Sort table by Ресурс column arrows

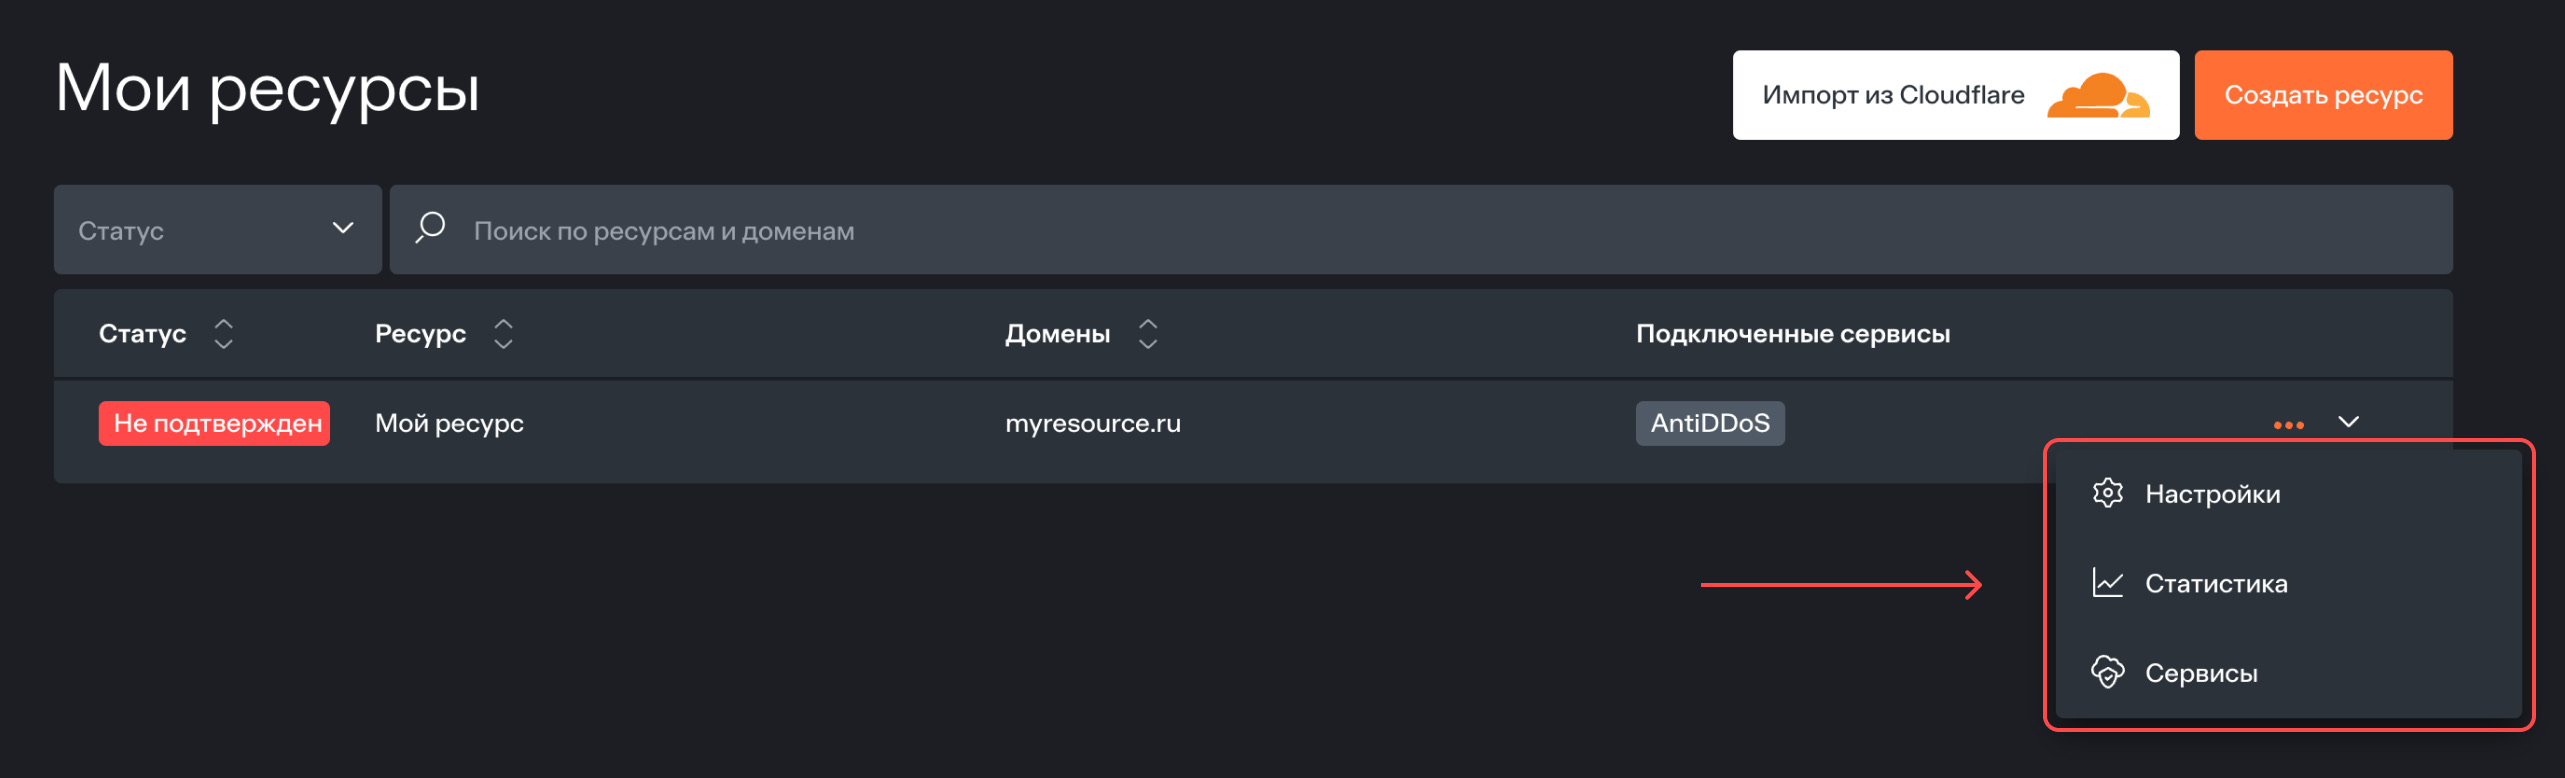(503, 334)
